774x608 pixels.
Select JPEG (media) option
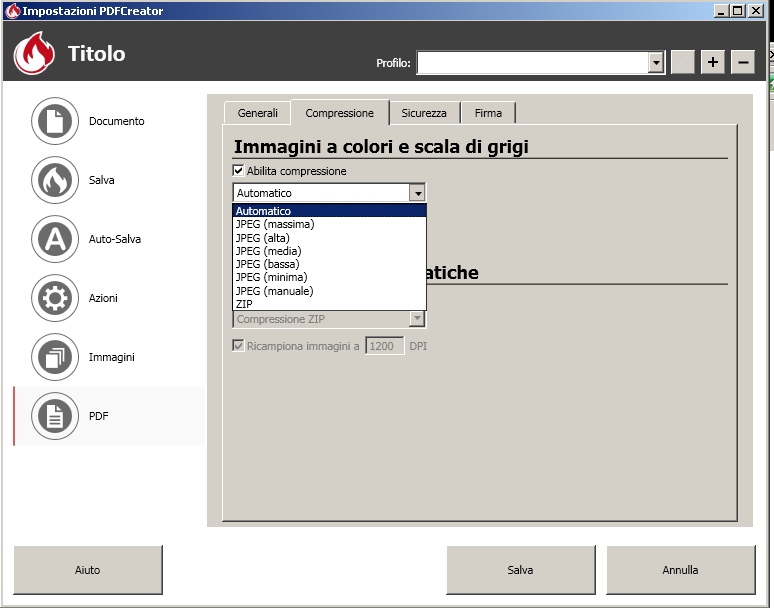click(329, 251)
